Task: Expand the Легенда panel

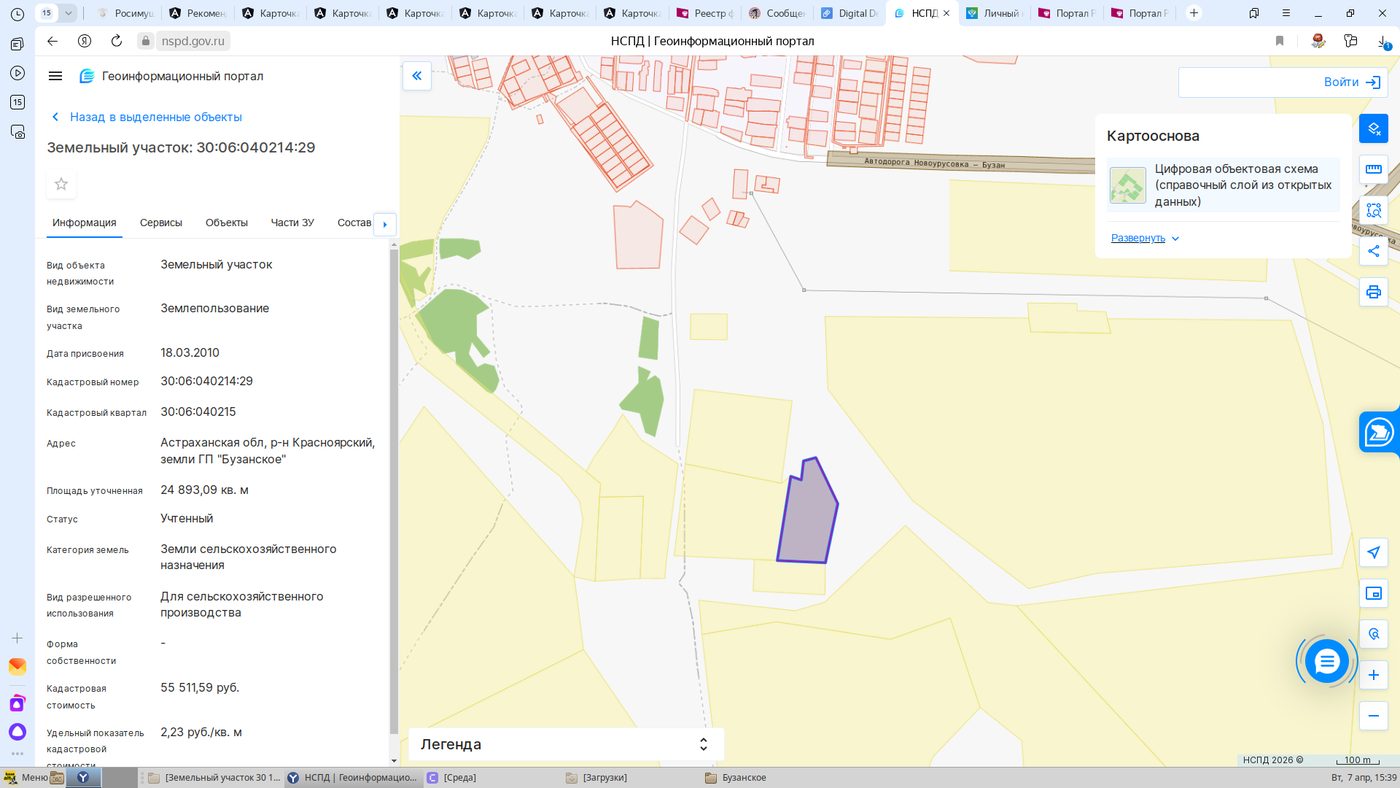Action: pyautogui.click(x=565, y=744)
